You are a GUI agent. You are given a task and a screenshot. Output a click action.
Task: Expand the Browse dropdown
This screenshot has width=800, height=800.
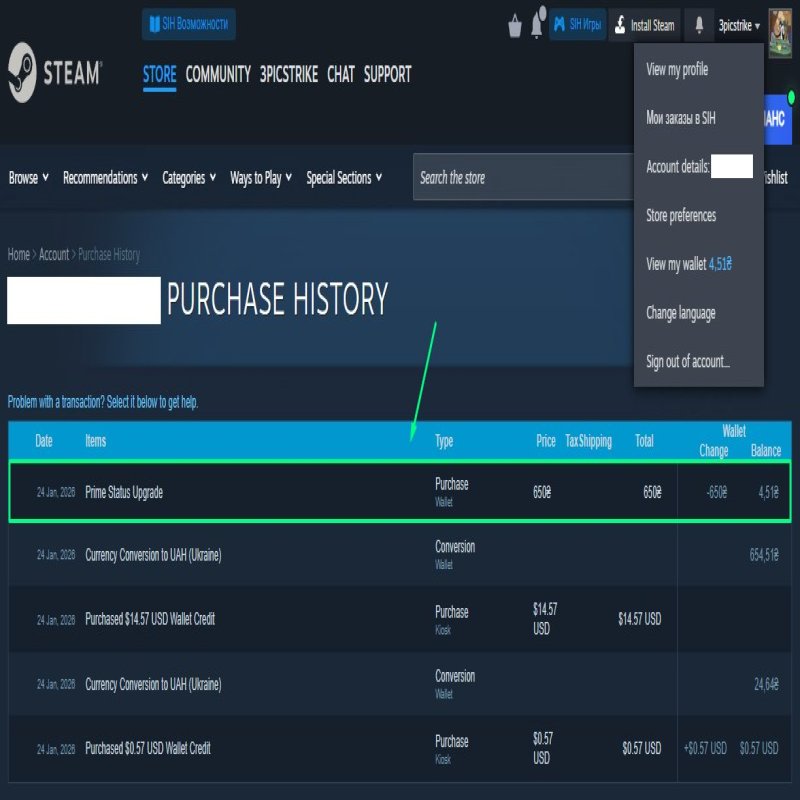[28, 178]
